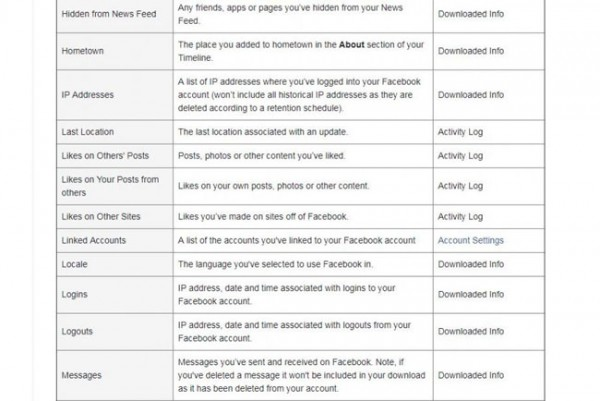
Task: Select the Logins row label
Action: (76, 294)
